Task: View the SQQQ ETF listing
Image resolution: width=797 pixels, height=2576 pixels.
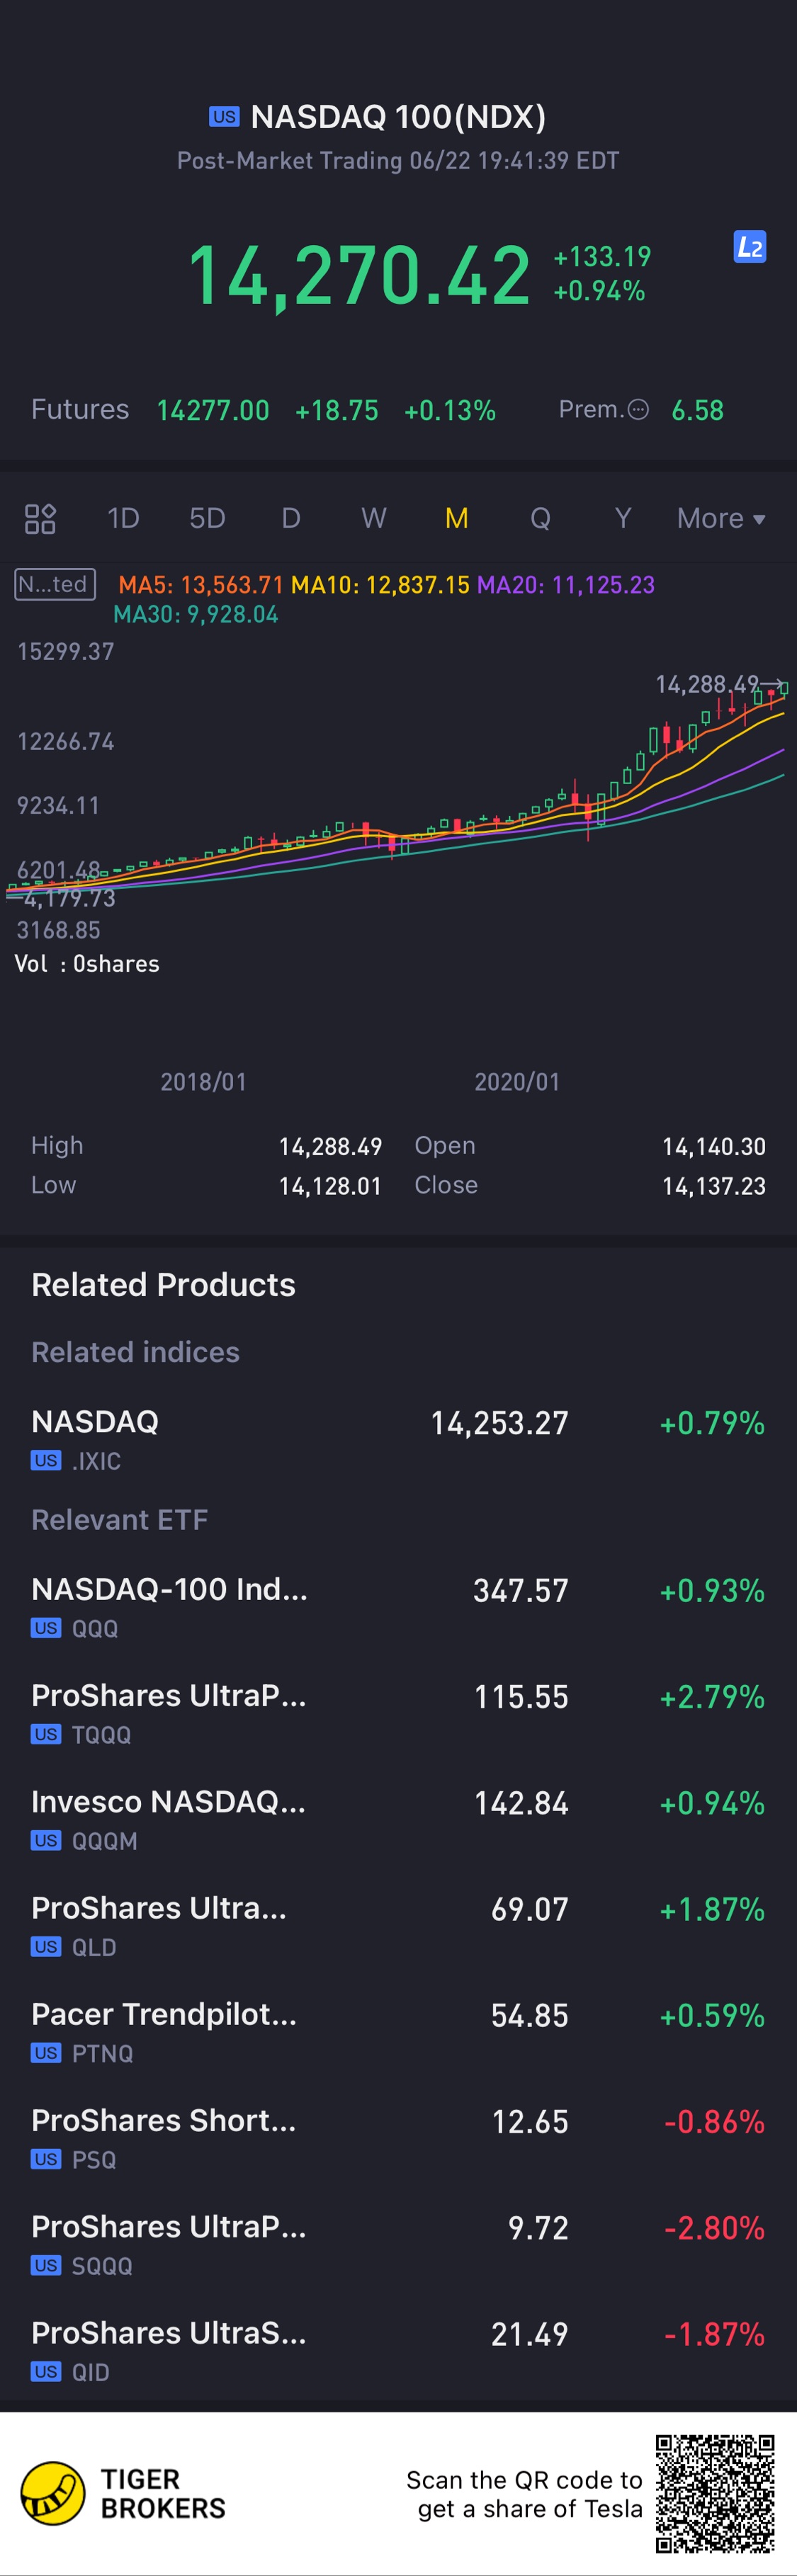Action: (398, 2244)
